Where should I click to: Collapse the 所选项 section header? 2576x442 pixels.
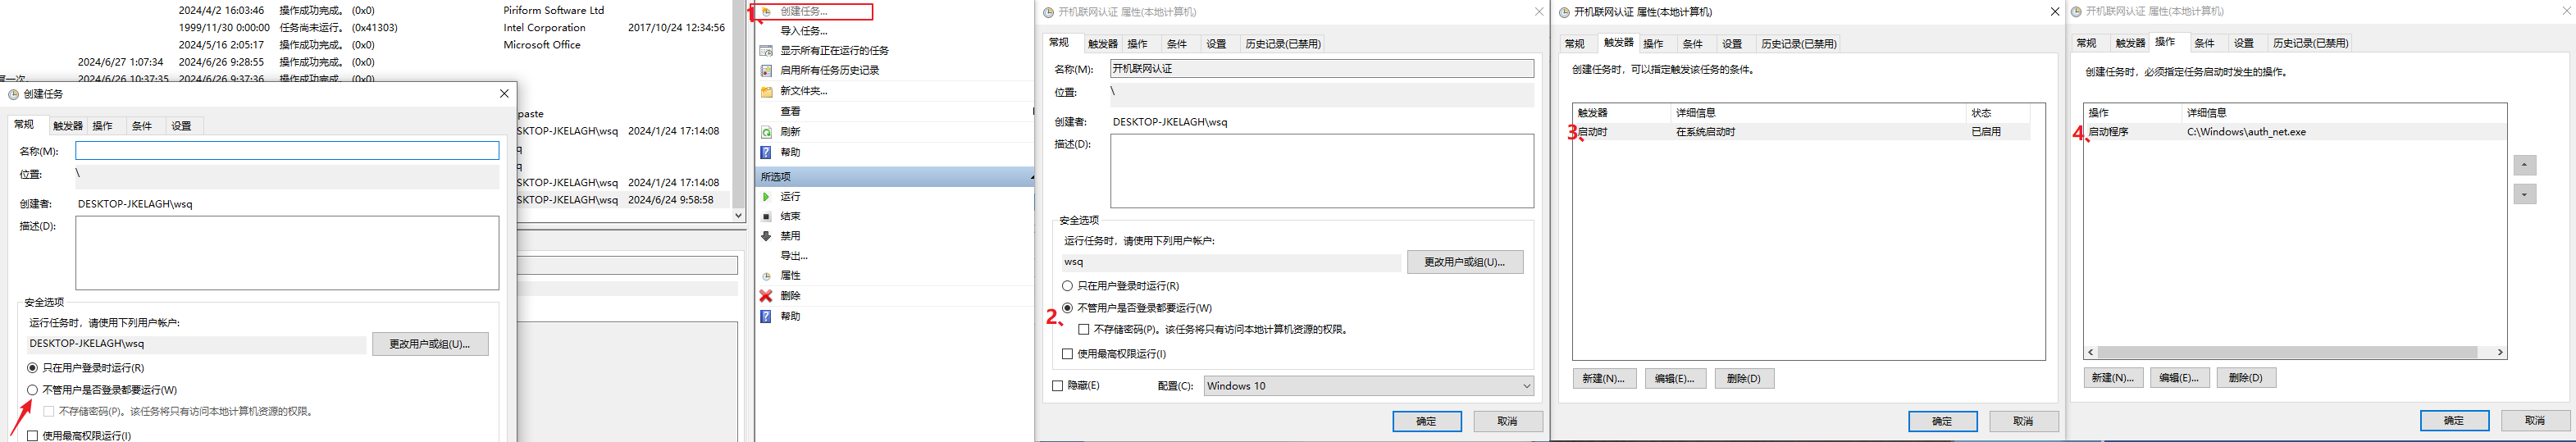coord(1031,177)
